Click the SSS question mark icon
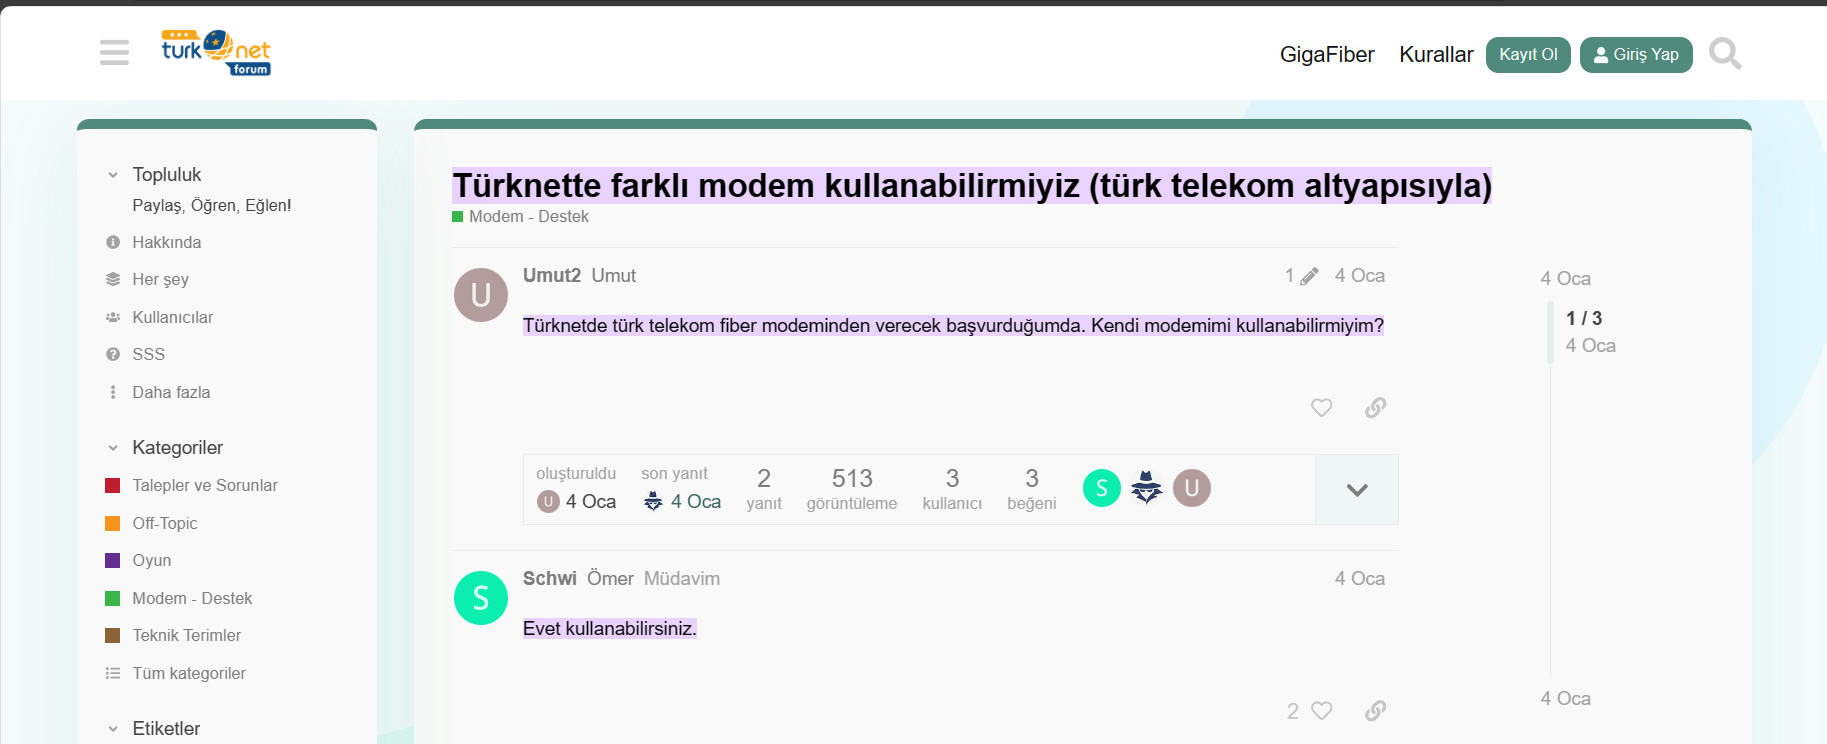The width and height of the screenshot is (1827, 744). coord(113,354)
